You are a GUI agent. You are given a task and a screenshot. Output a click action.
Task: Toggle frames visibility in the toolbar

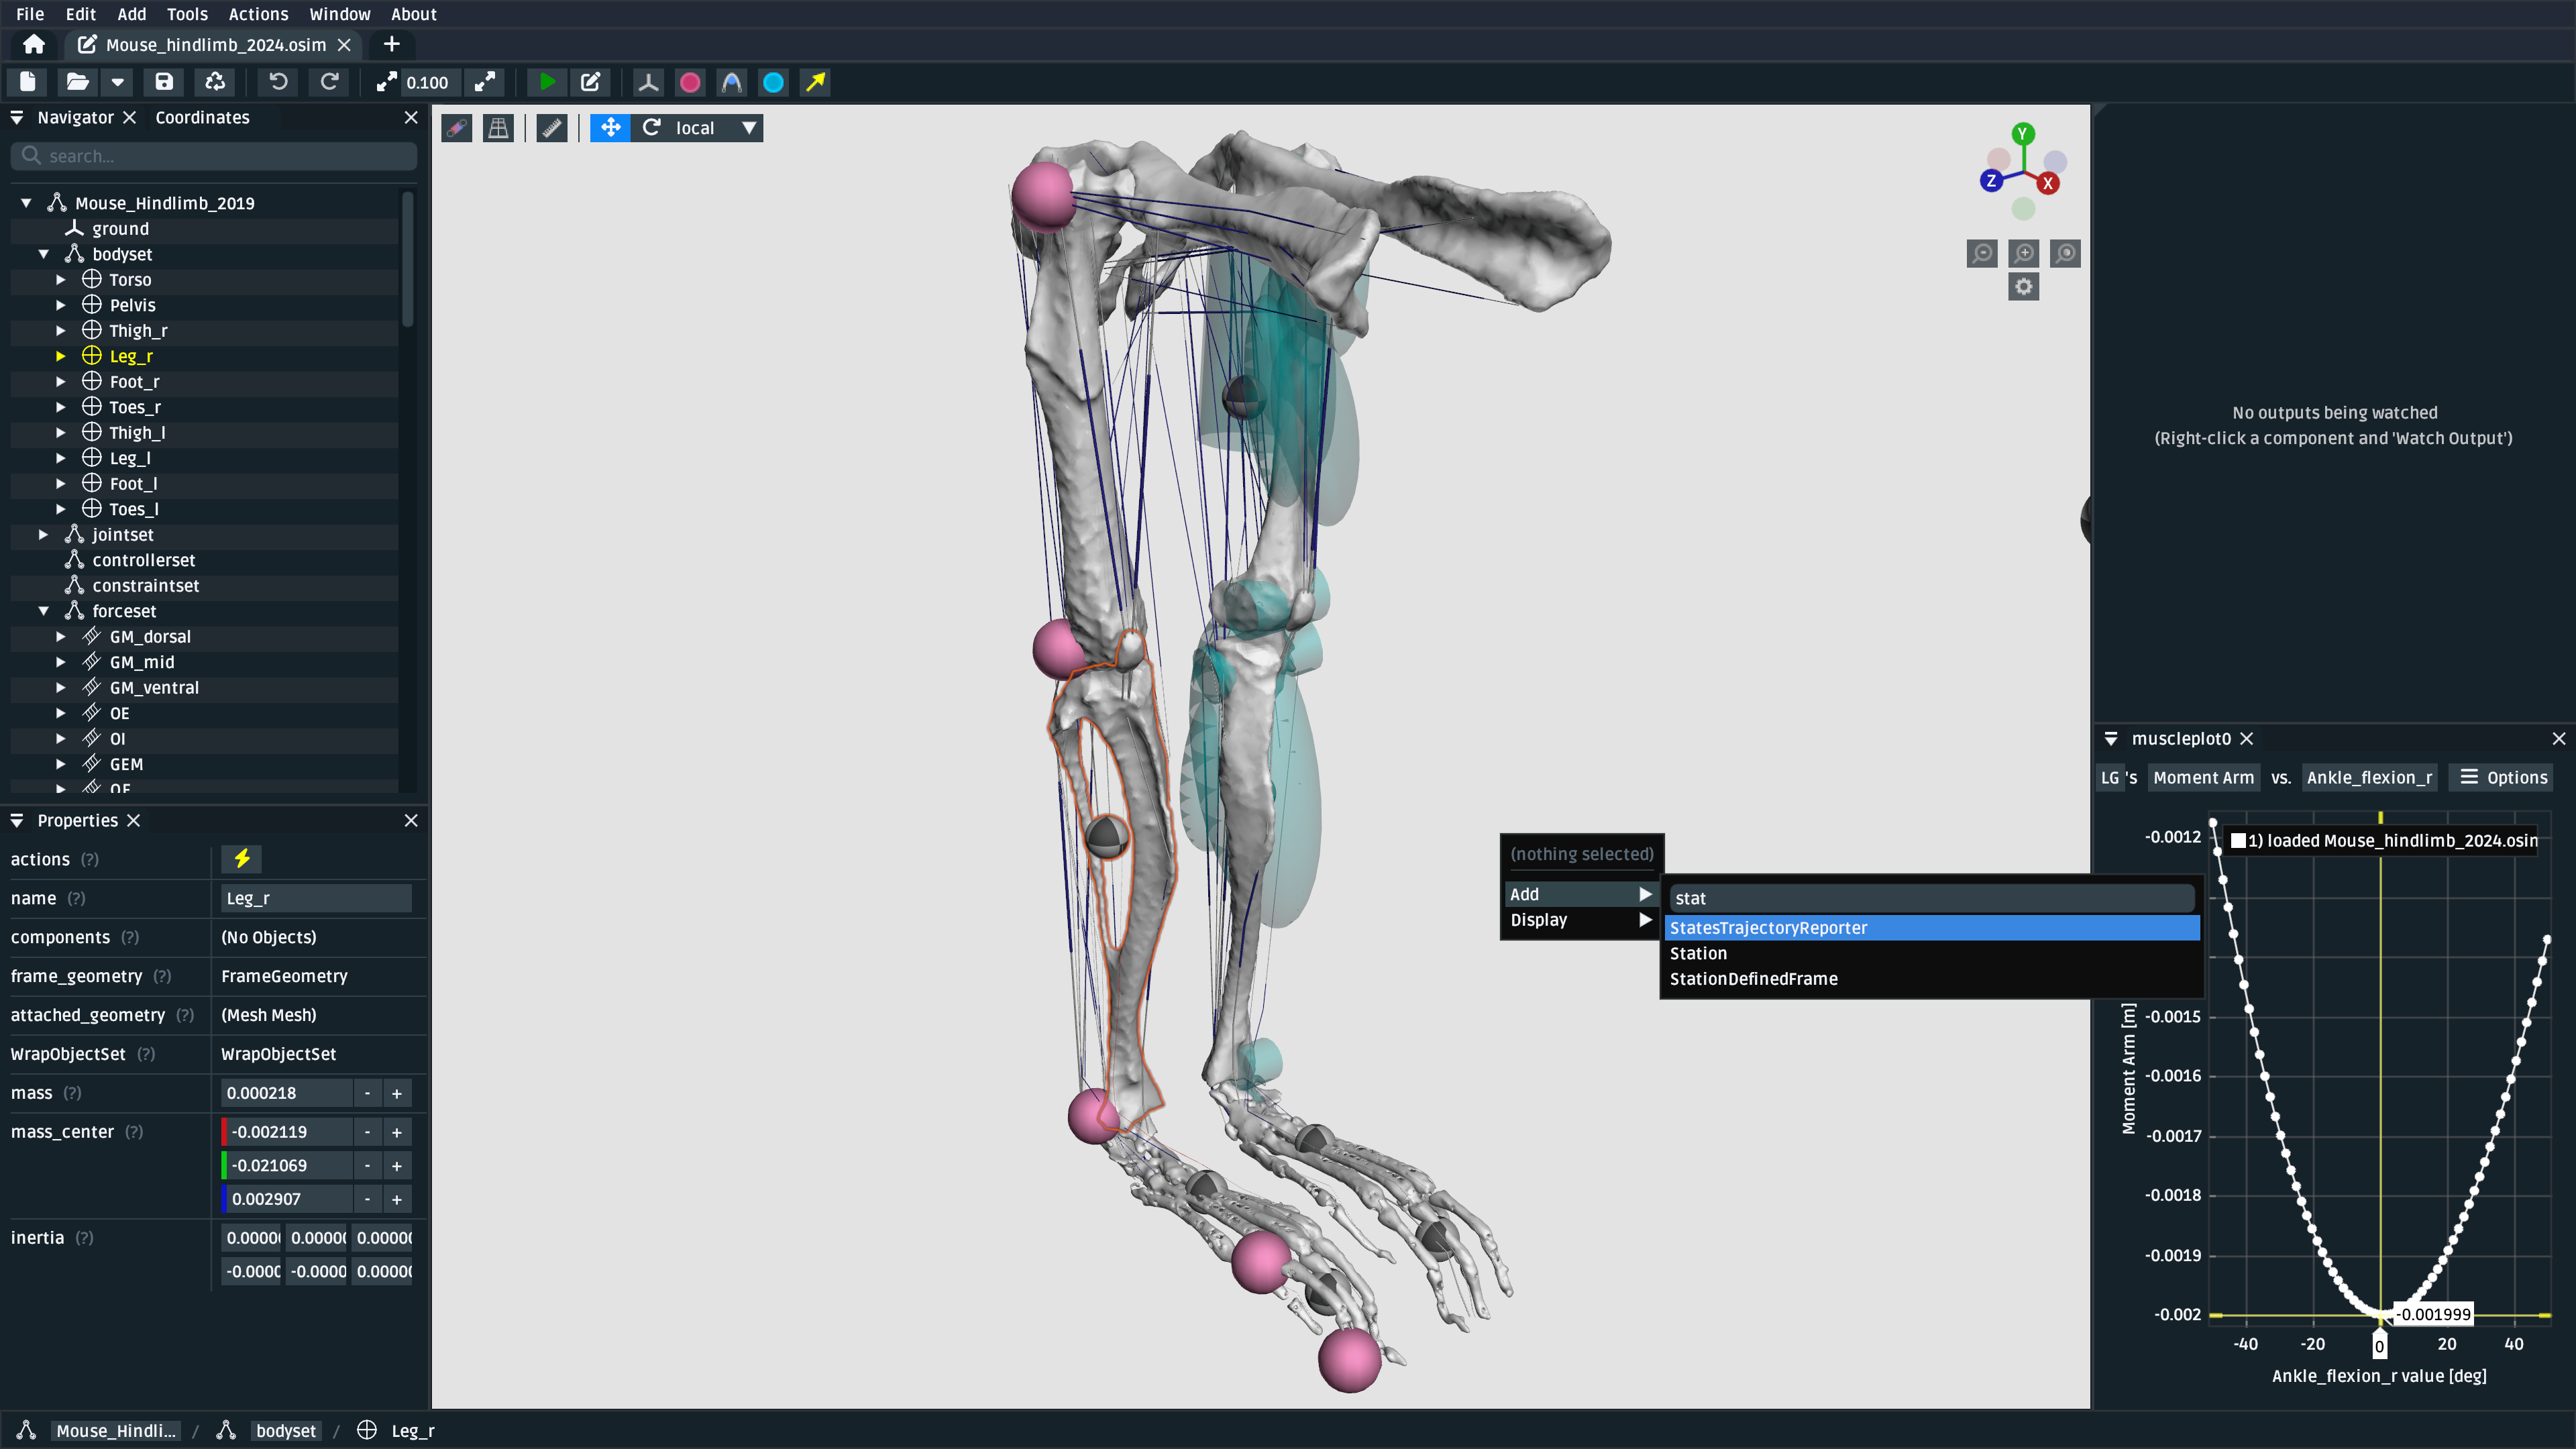coord(648,82)
